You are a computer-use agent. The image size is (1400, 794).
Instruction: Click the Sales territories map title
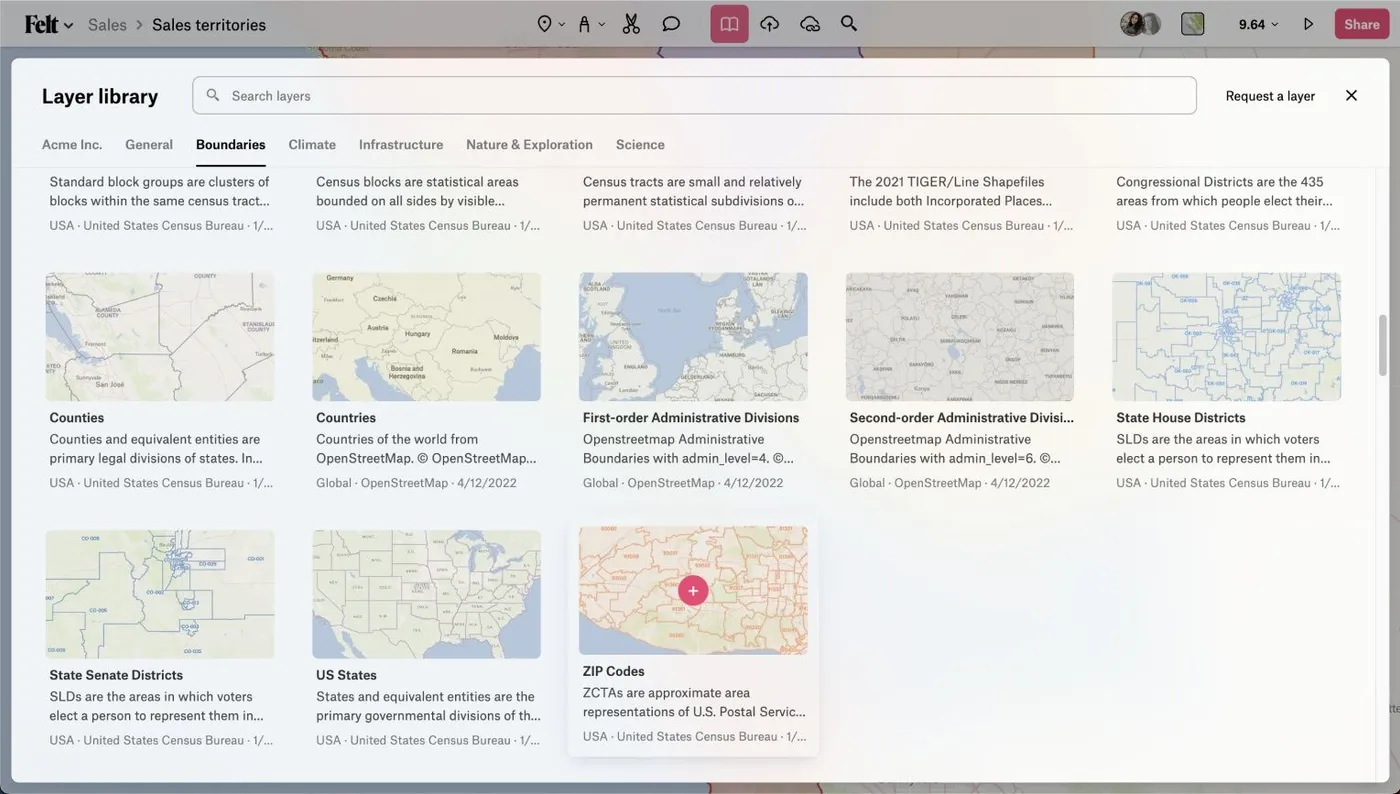pyautogui.click(x=209, y=24)
